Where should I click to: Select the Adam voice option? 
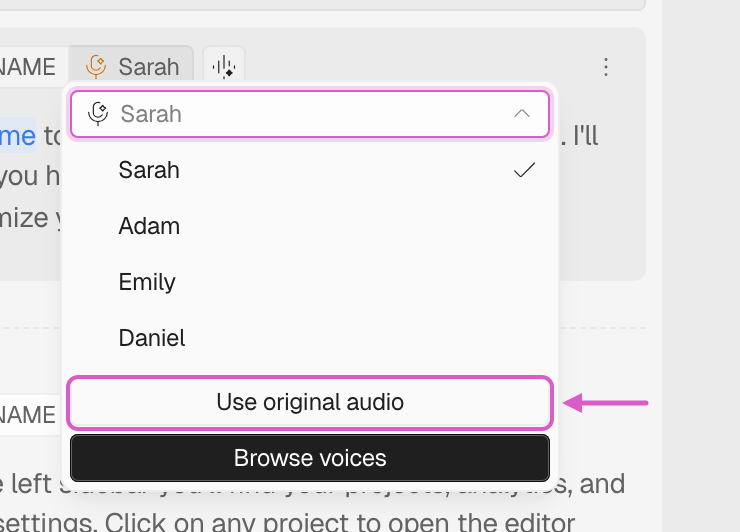pyautogui.click(x=310, y=226)
